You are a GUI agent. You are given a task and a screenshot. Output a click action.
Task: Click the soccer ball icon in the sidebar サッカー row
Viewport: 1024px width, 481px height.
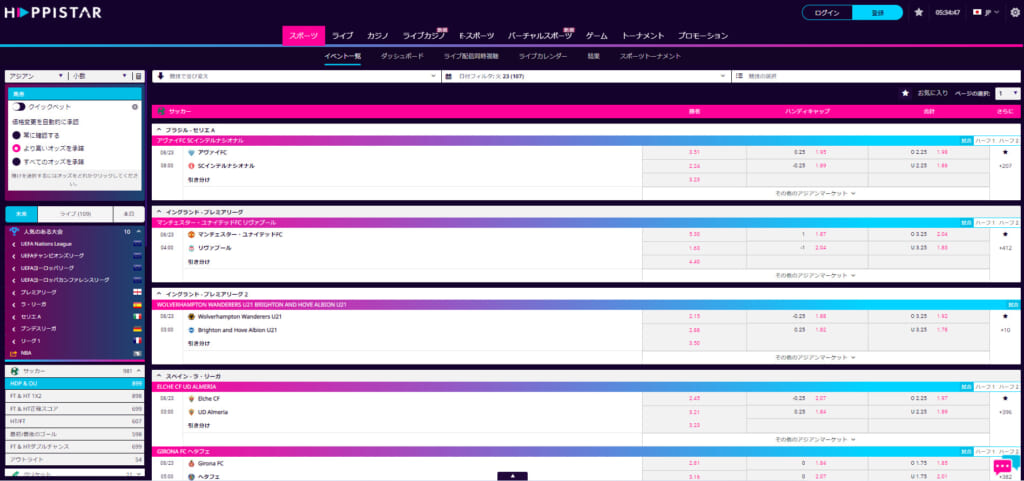[14, 371]
